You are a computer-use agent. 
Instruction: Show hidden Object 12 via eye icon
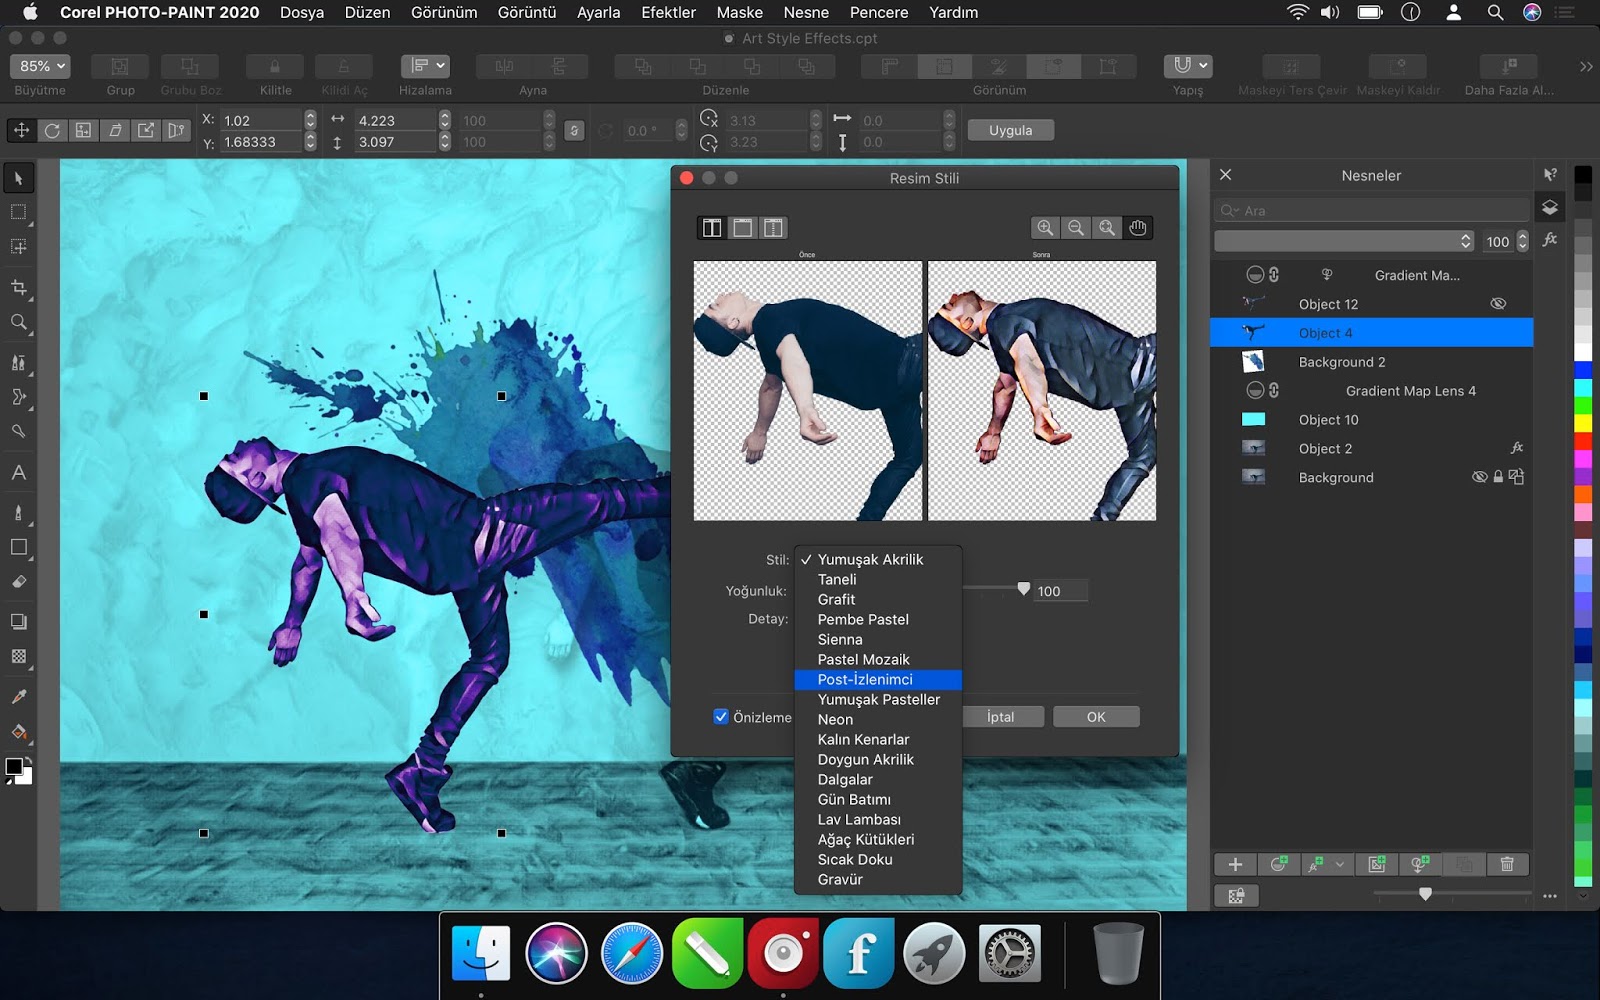coord(1498,304)
